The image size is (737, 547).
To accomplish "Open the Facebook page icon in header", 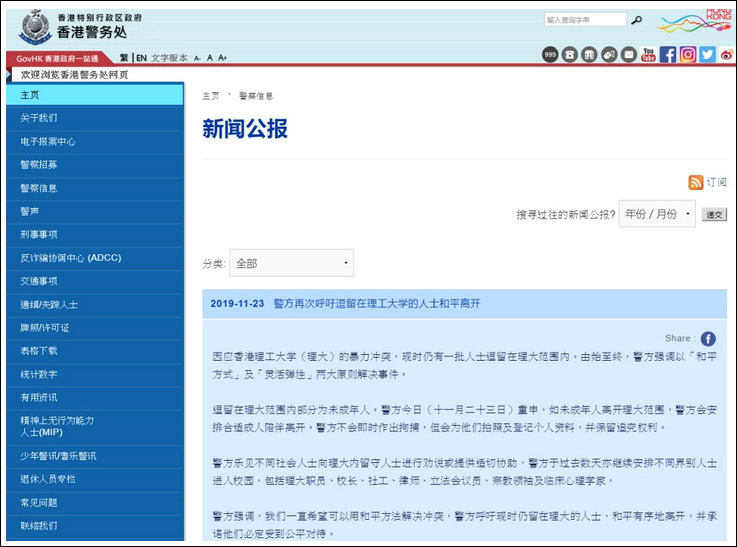I will [x=668, y=55].
